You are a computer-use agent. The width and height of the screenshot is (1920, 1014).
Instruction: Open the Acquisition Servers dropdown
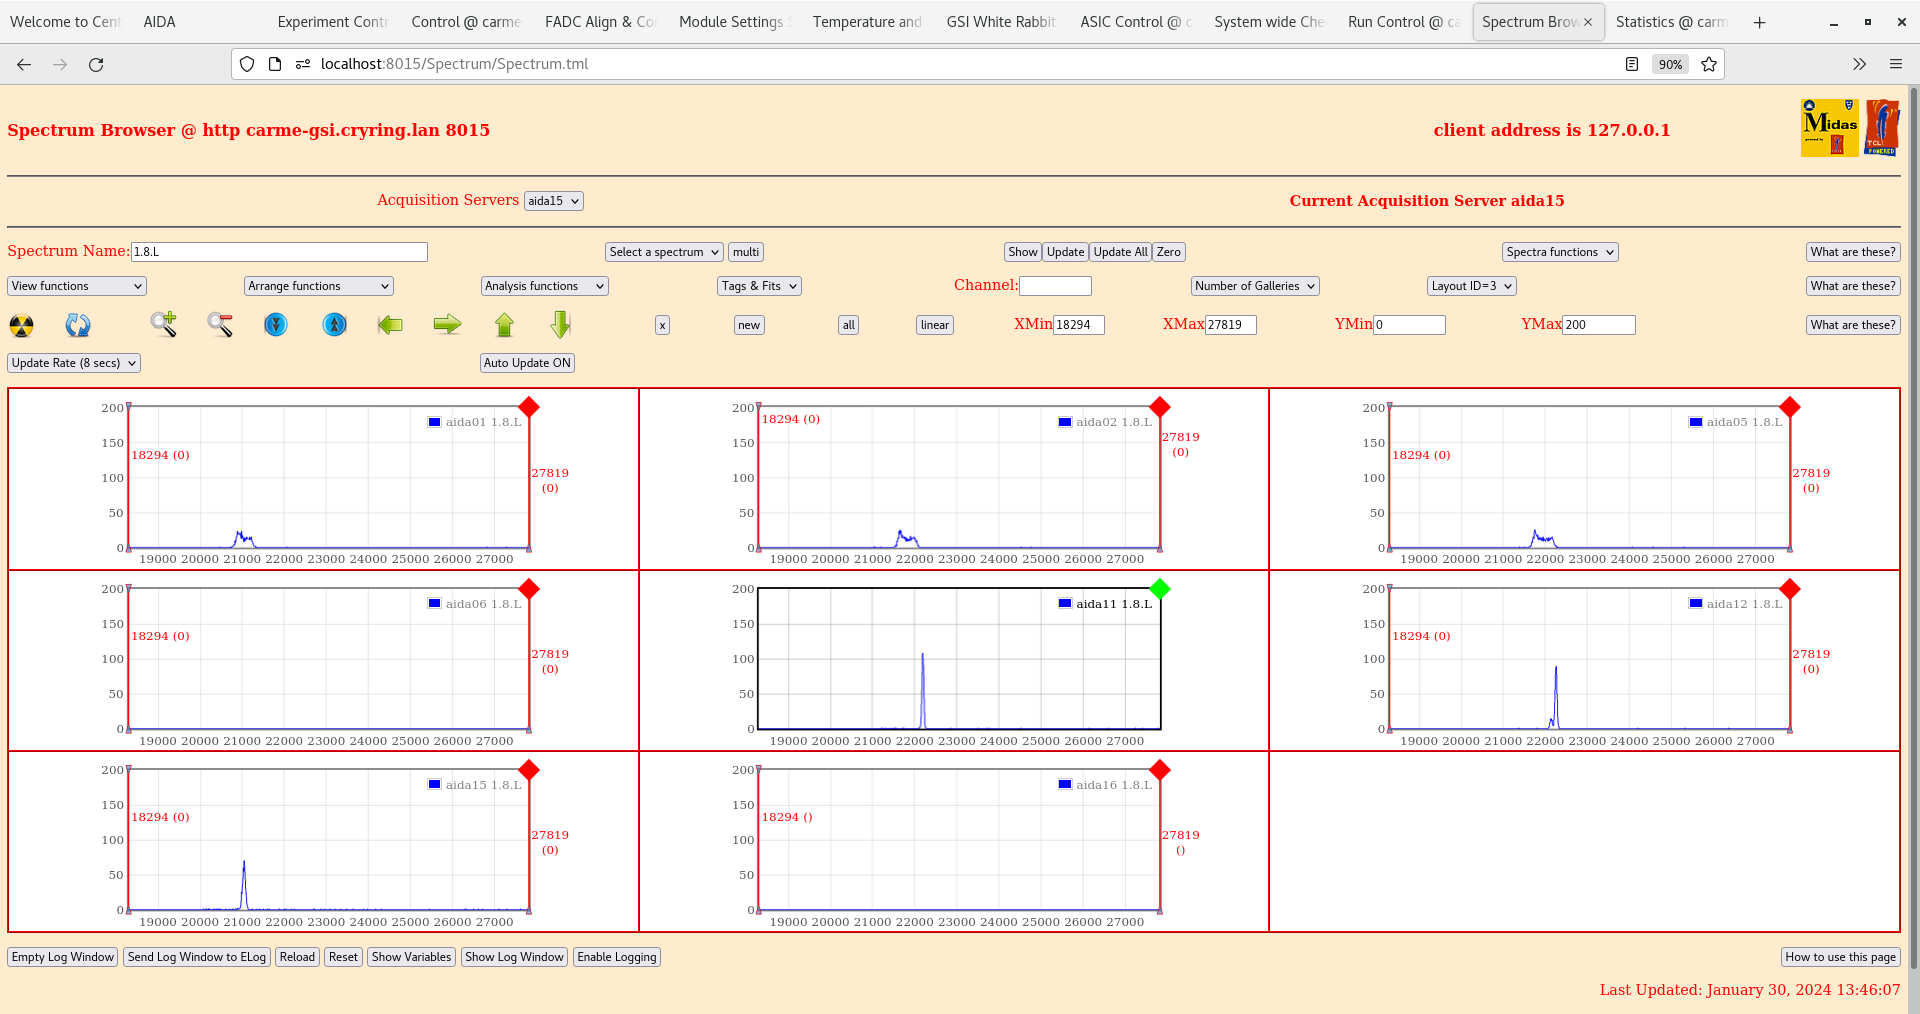[x=553, y=200]
